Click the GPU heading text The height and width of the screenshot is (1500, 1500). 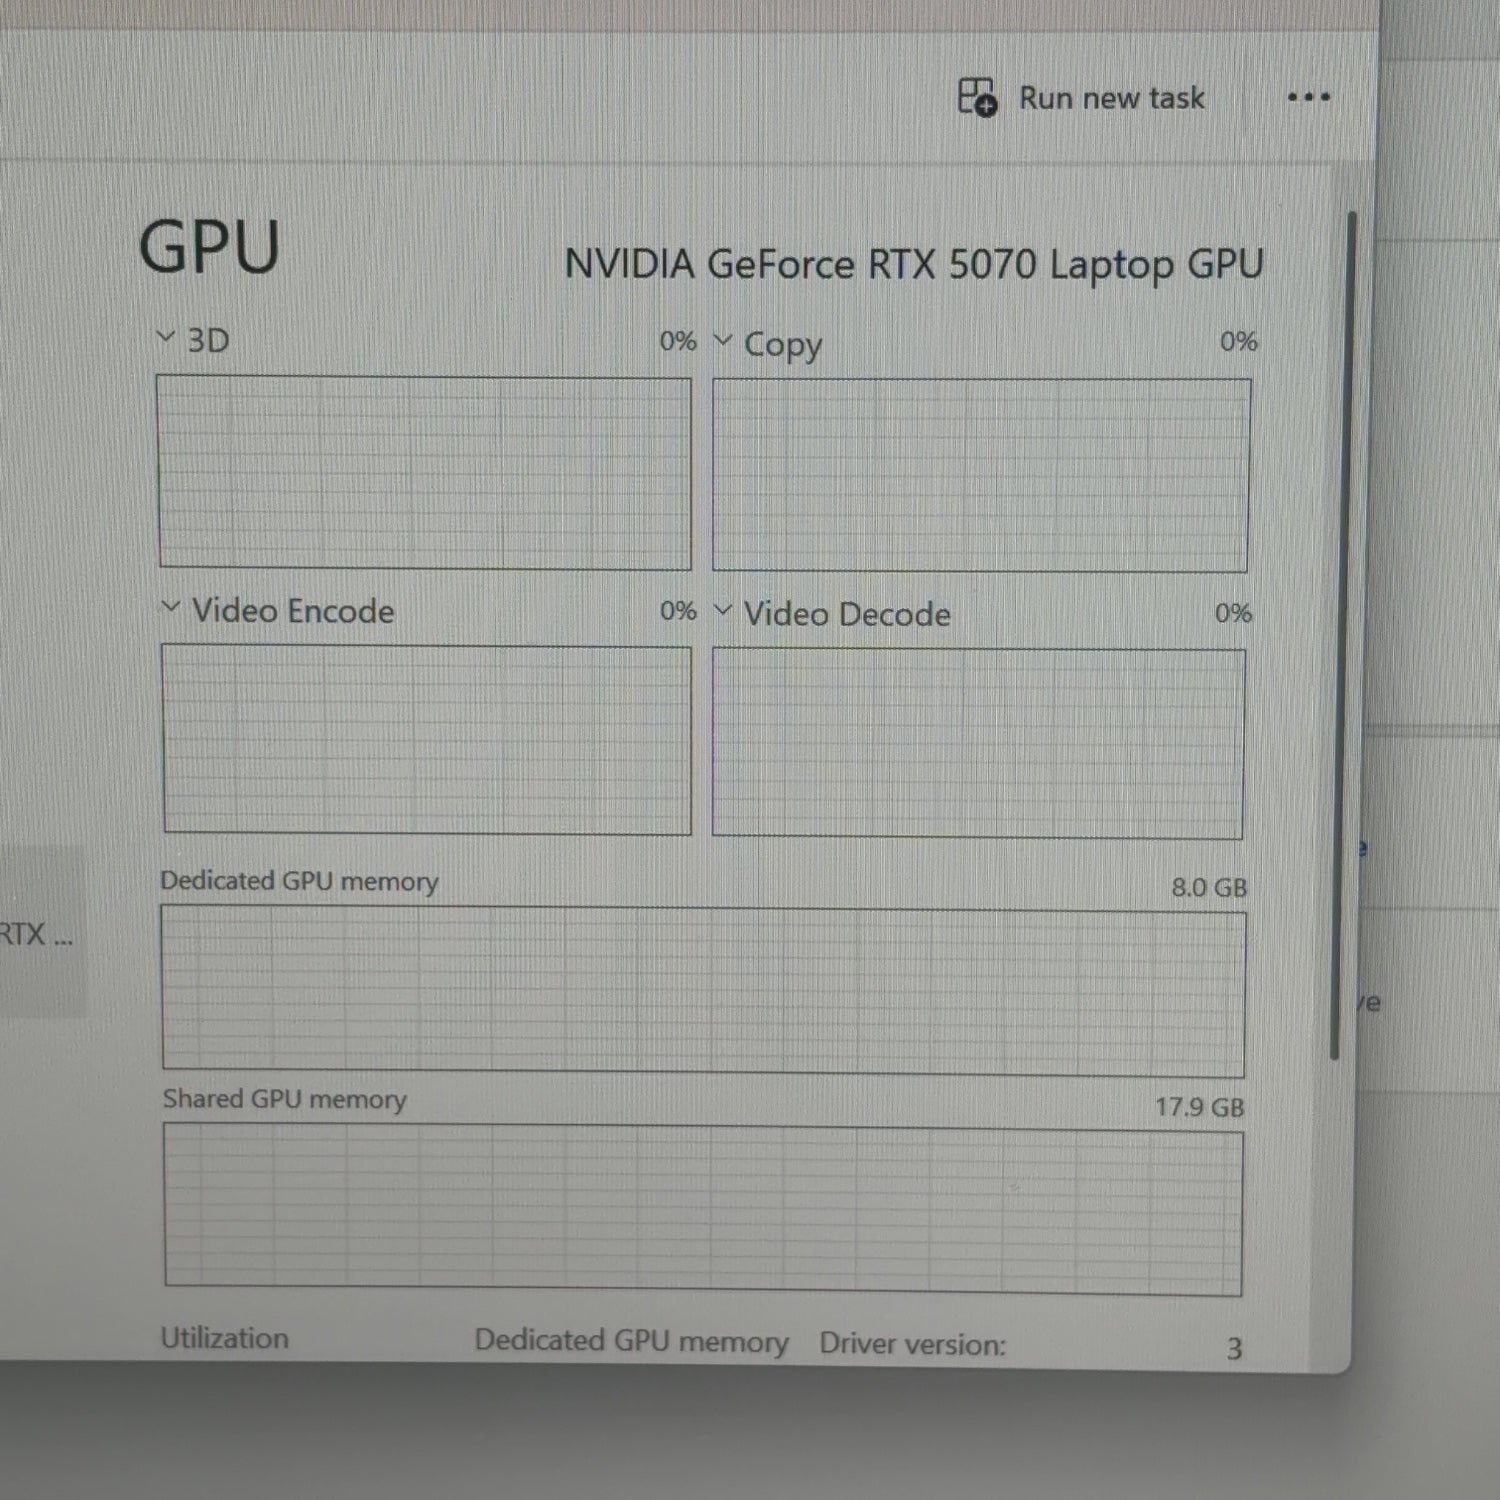(x=209, y=247)
